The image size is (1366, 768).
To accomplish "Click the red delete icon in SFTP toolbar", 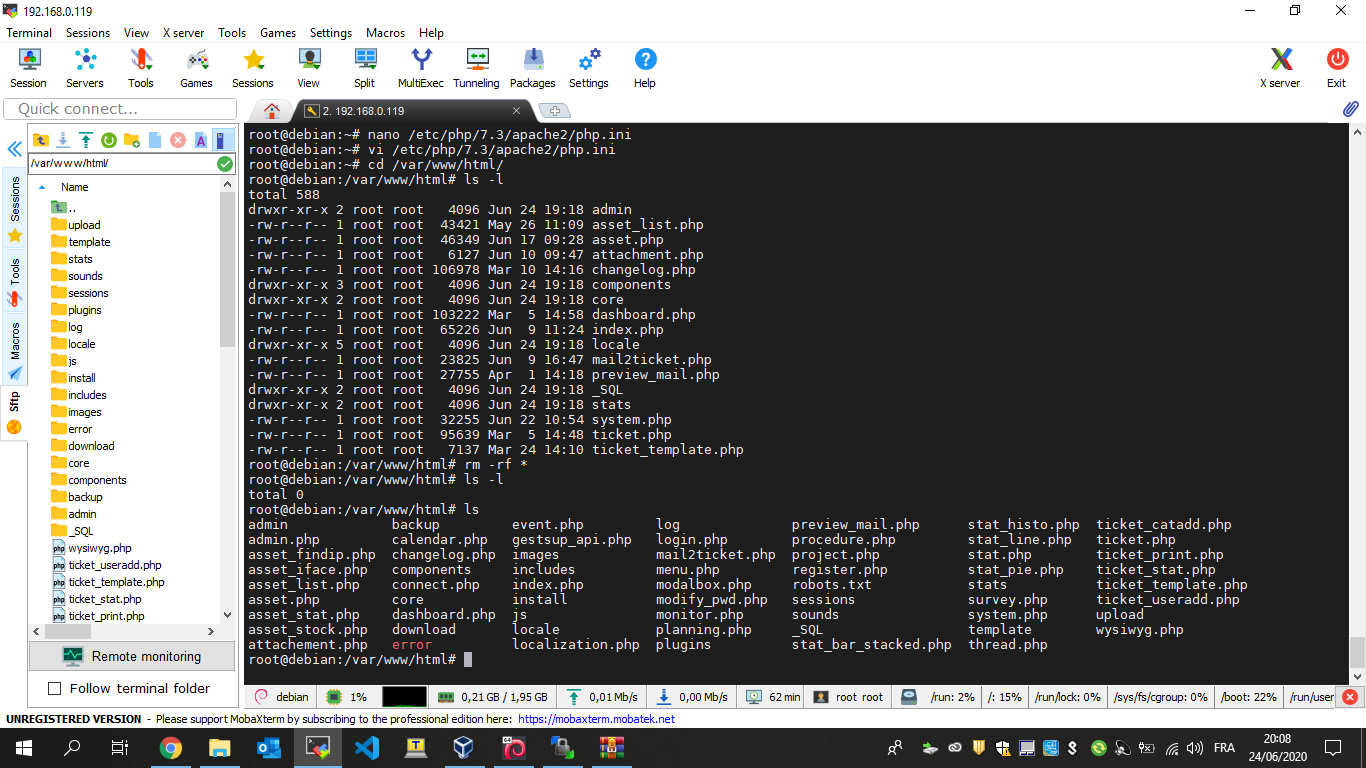I will point(178,140).
